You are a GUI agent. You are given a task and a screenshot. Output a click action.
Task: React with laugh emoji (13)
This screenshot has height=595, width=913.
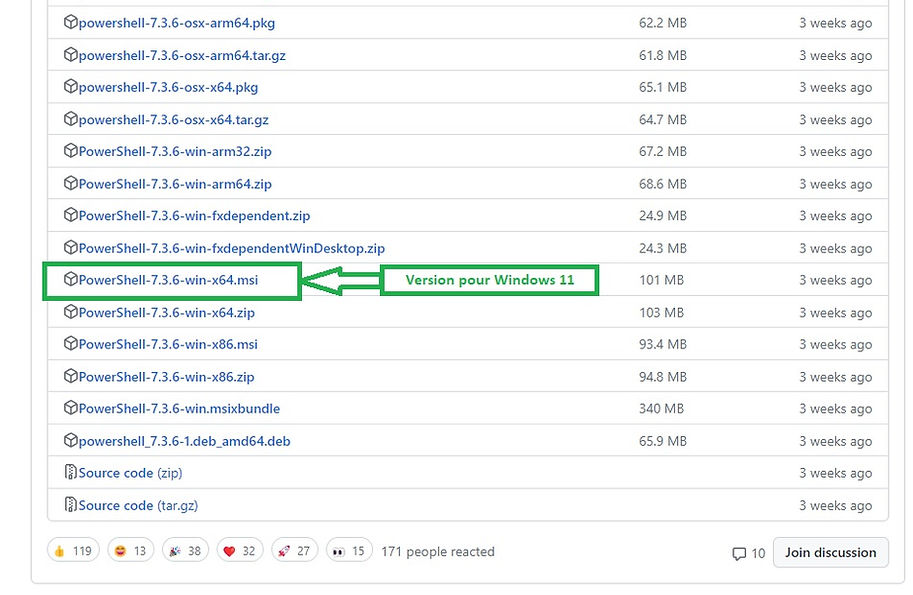click(x=130, y=551)
